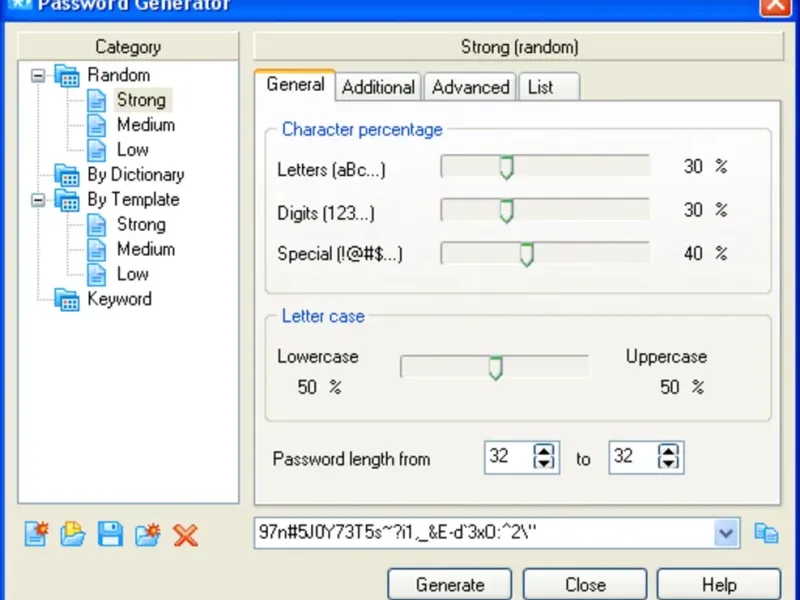The image size is (800, 600).
Task: Click the Letters percentage slider handle
Action: 506,167
